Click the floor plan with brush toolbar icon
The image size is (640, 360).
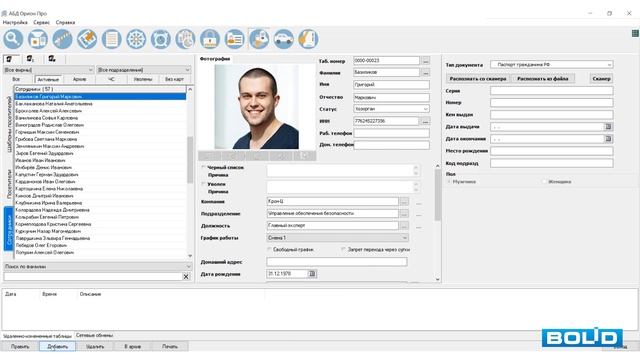click(87, 39)
